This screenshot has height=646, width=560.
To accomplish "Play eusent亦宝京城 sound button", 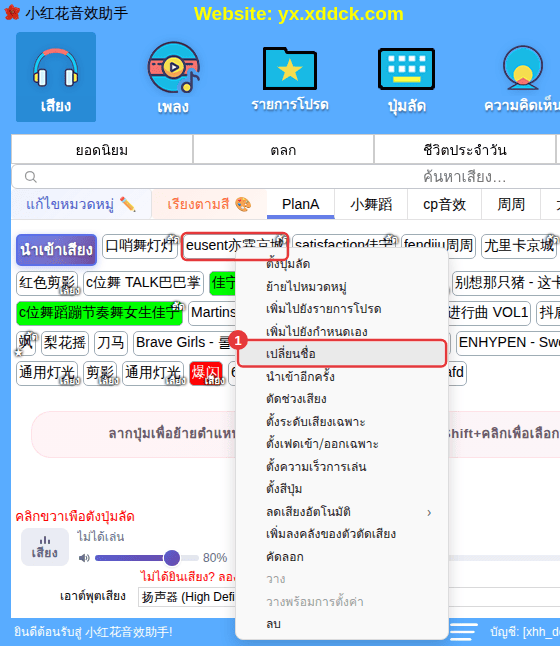I will pos(235,246).
